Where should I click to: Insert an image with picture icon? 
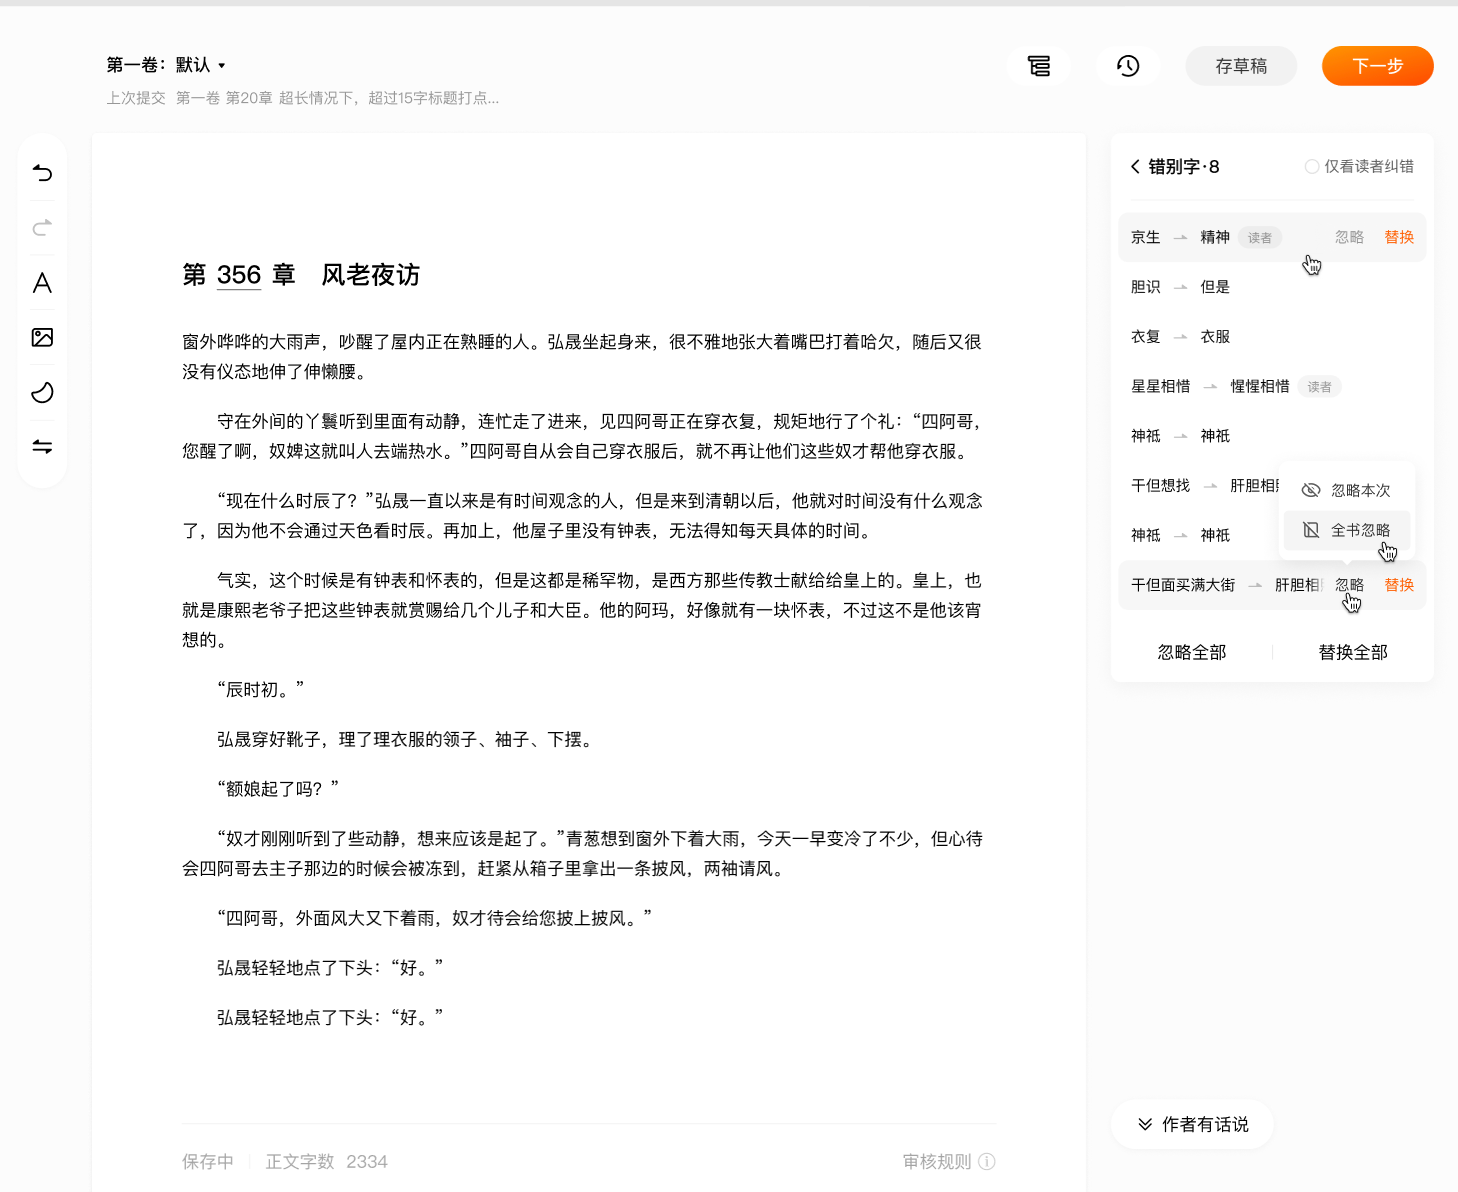(42, 337)
